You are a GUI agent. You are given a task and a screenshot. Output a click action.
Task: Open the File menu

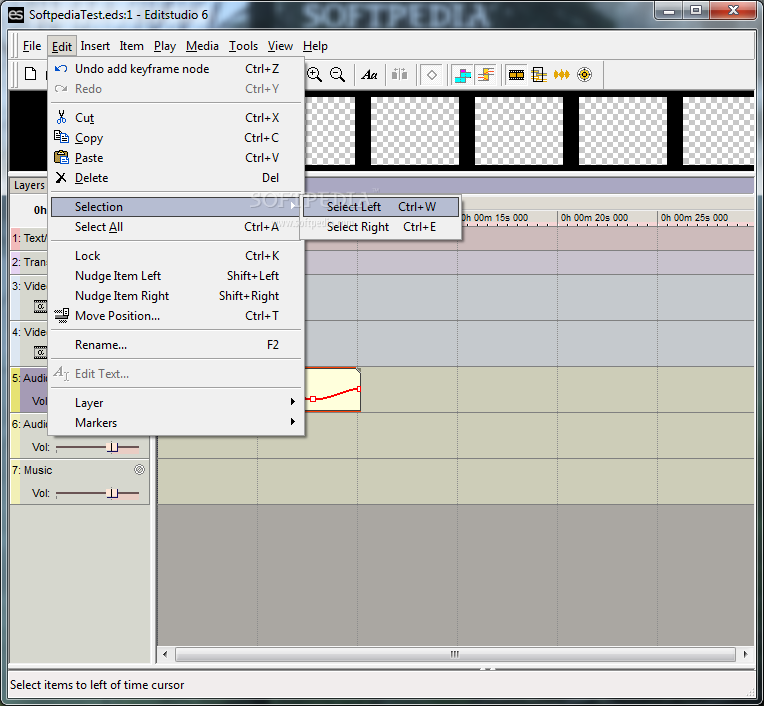pos(32,46)
